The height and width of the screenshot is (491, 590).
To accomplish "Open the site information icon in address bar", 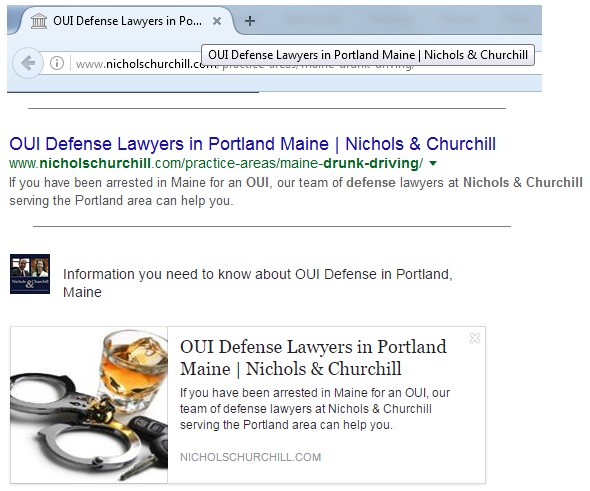I will [x=57, y=63].
